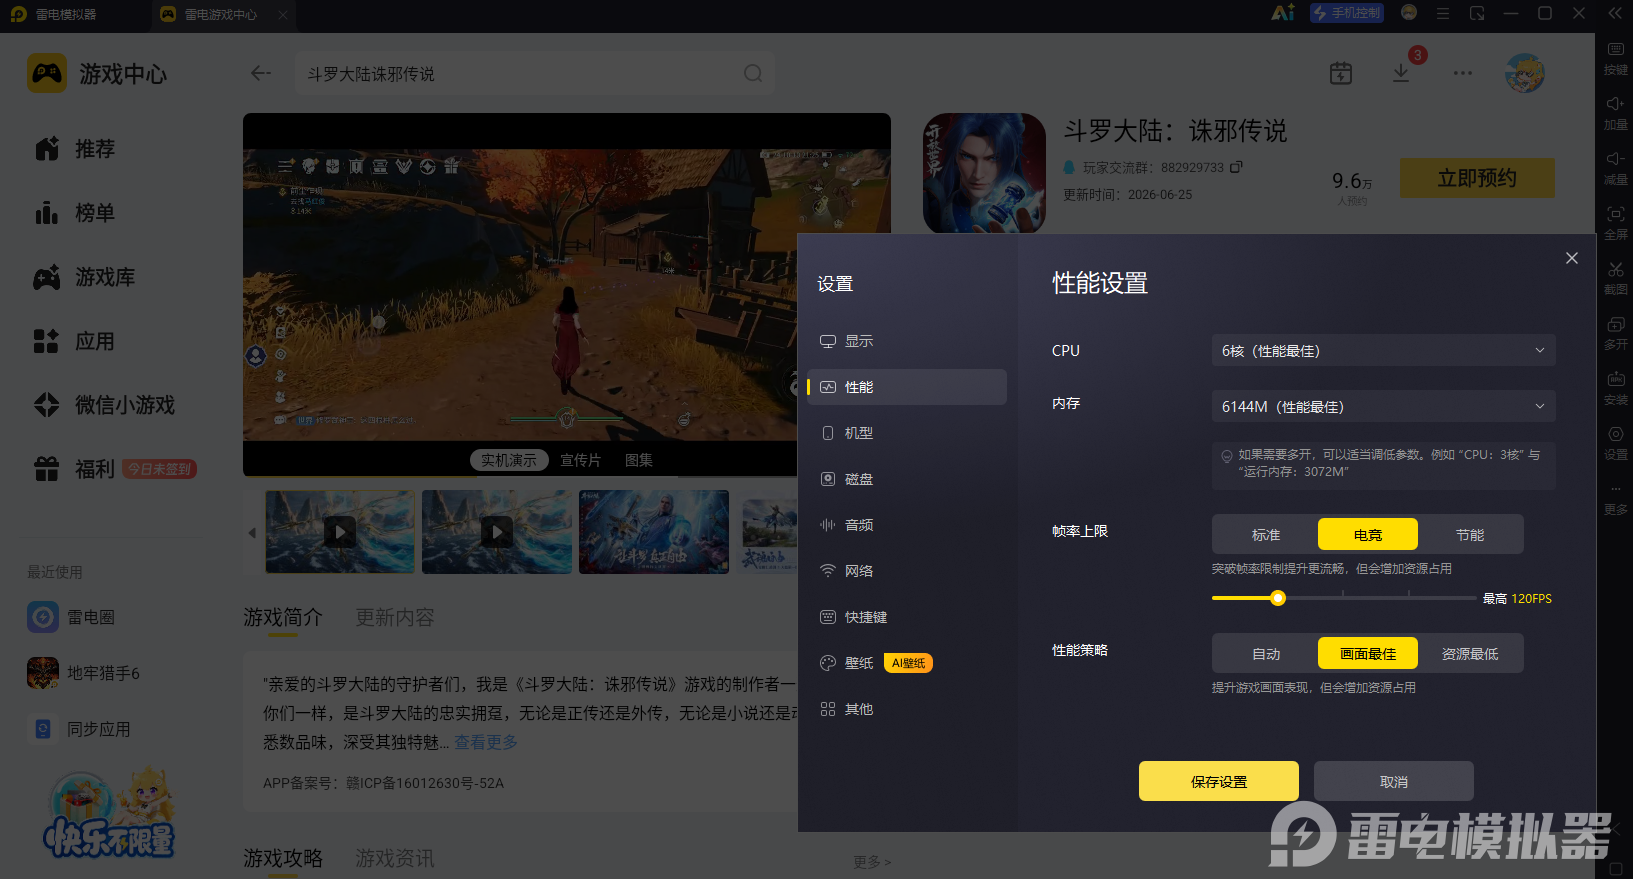Click the 斗罗大陆 game app icon
The height and width of the screenshot is (879, 1633).
tap(984, 173)
